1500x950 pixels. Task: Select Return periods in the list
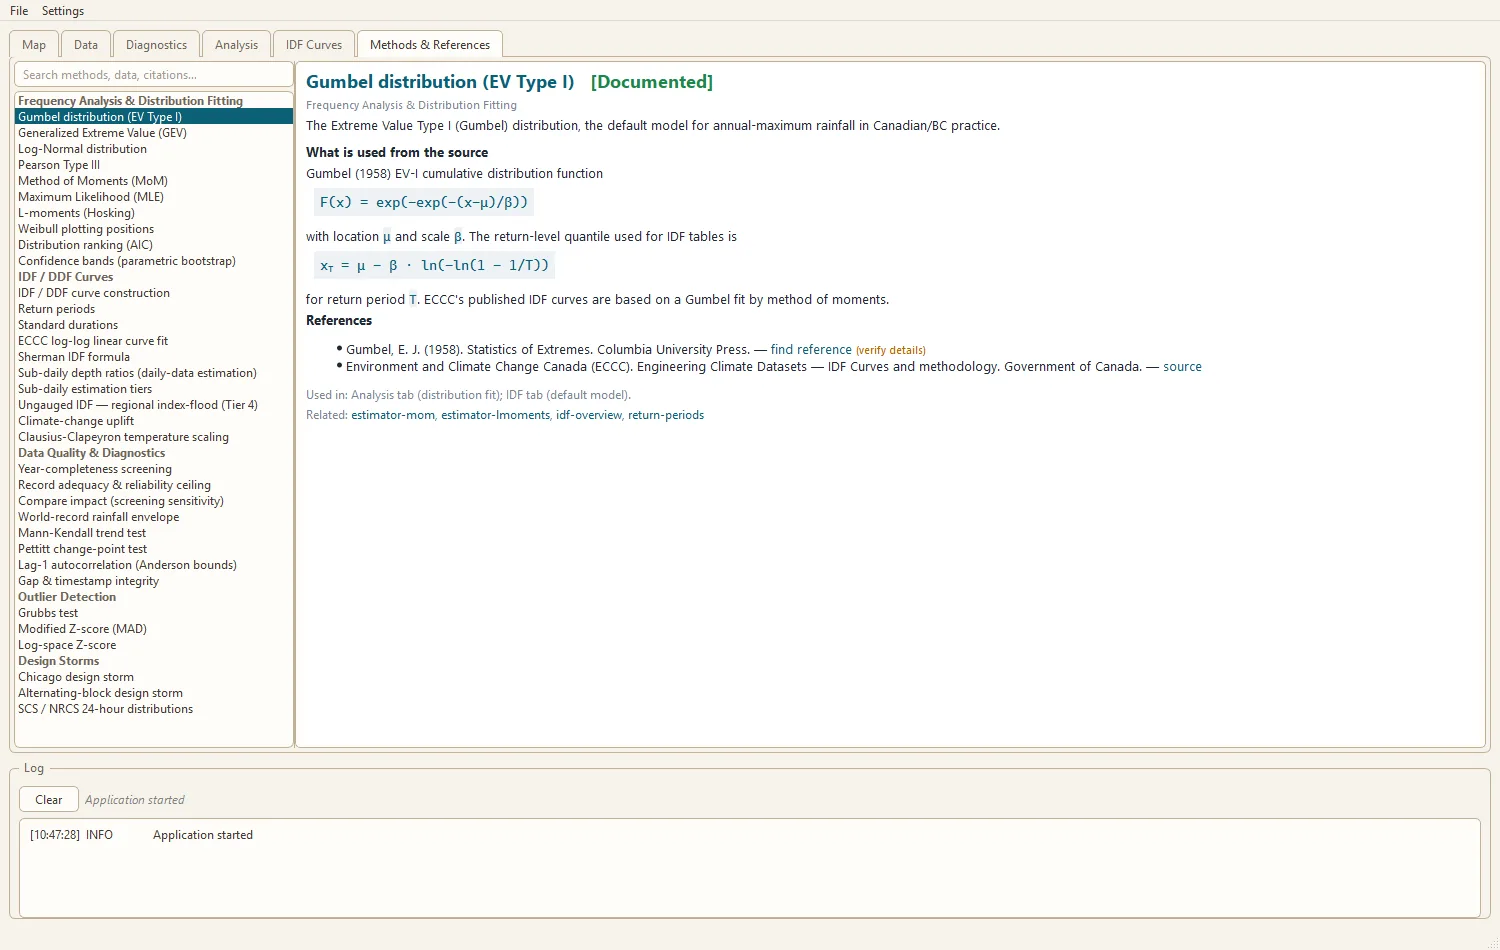(x=154, y=309)
